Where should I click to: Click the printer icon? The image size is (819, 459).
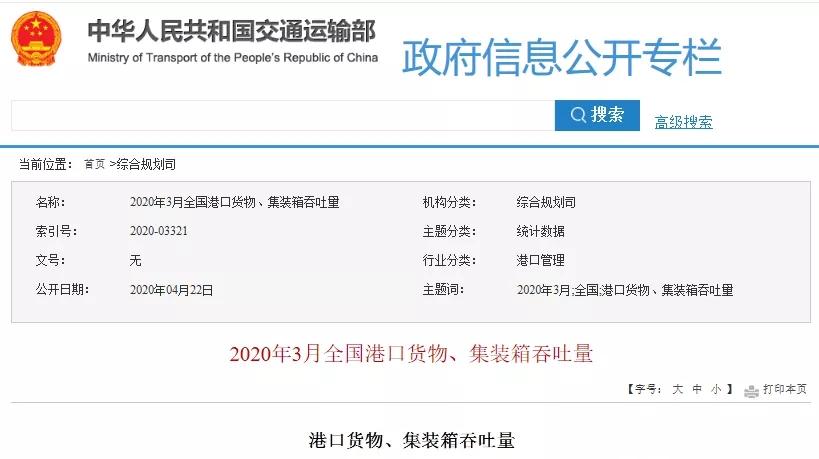(x=751, y=389)
